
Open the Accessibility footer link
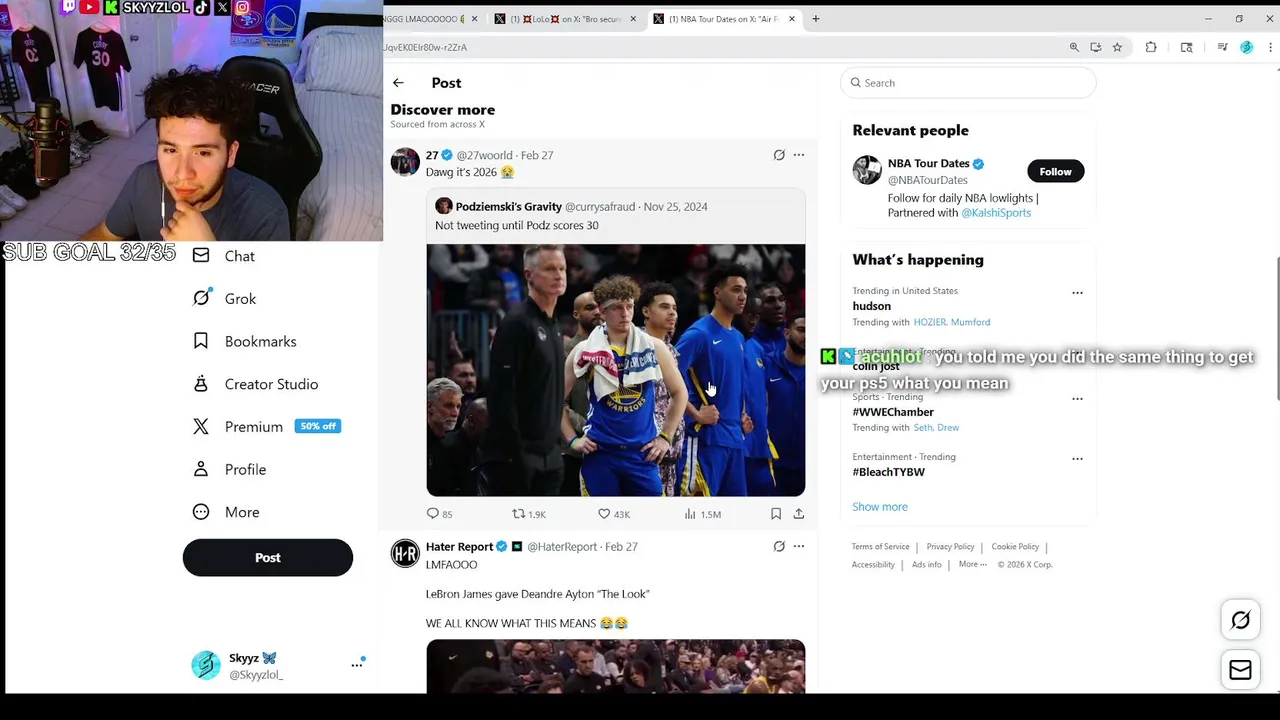point(873,565)
